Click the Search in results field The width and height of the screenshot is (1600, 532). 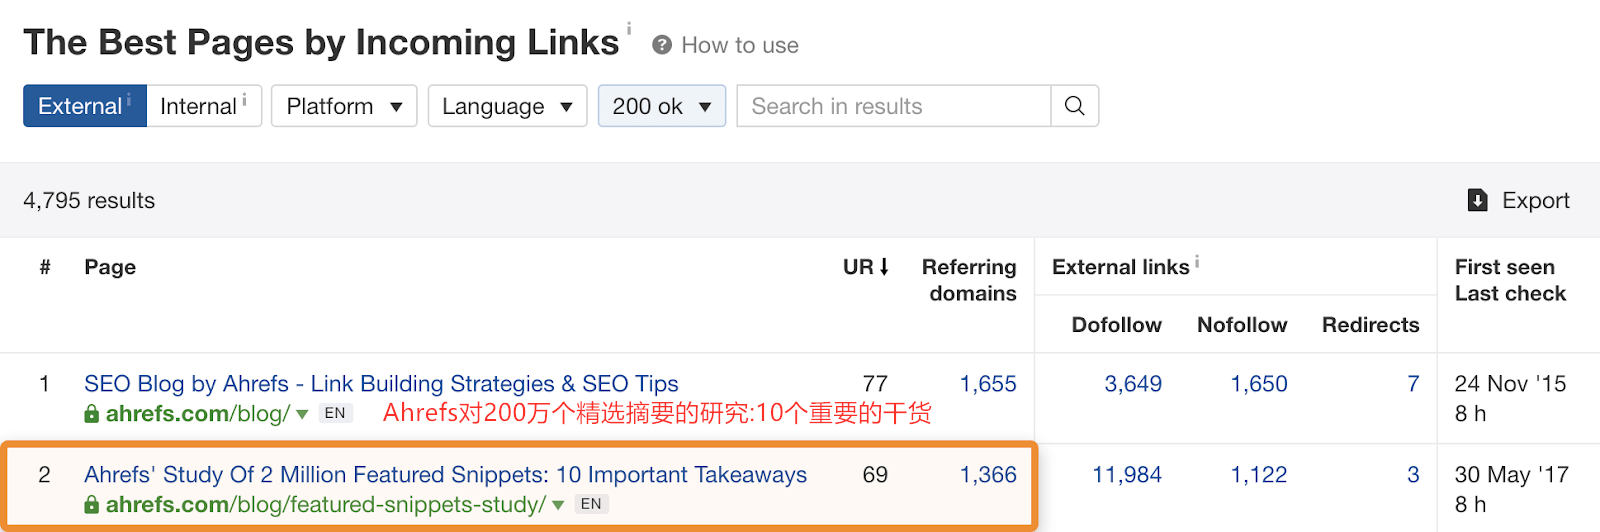(893, 106)
